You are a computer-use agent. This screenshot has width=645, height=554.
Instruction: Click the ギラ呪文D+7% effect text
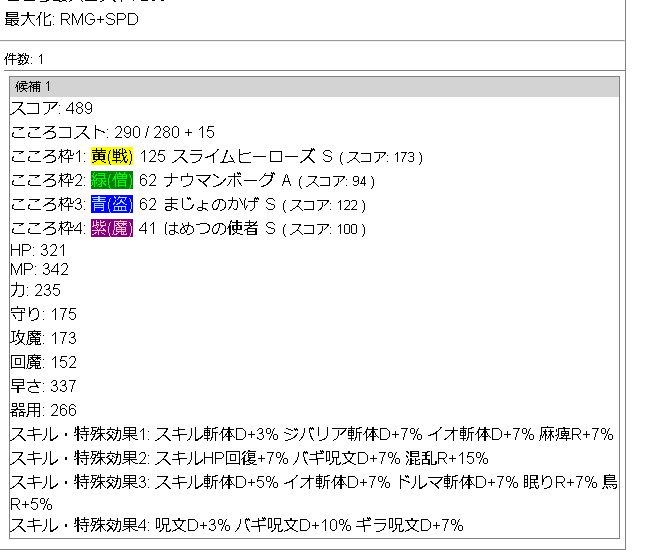410,525
